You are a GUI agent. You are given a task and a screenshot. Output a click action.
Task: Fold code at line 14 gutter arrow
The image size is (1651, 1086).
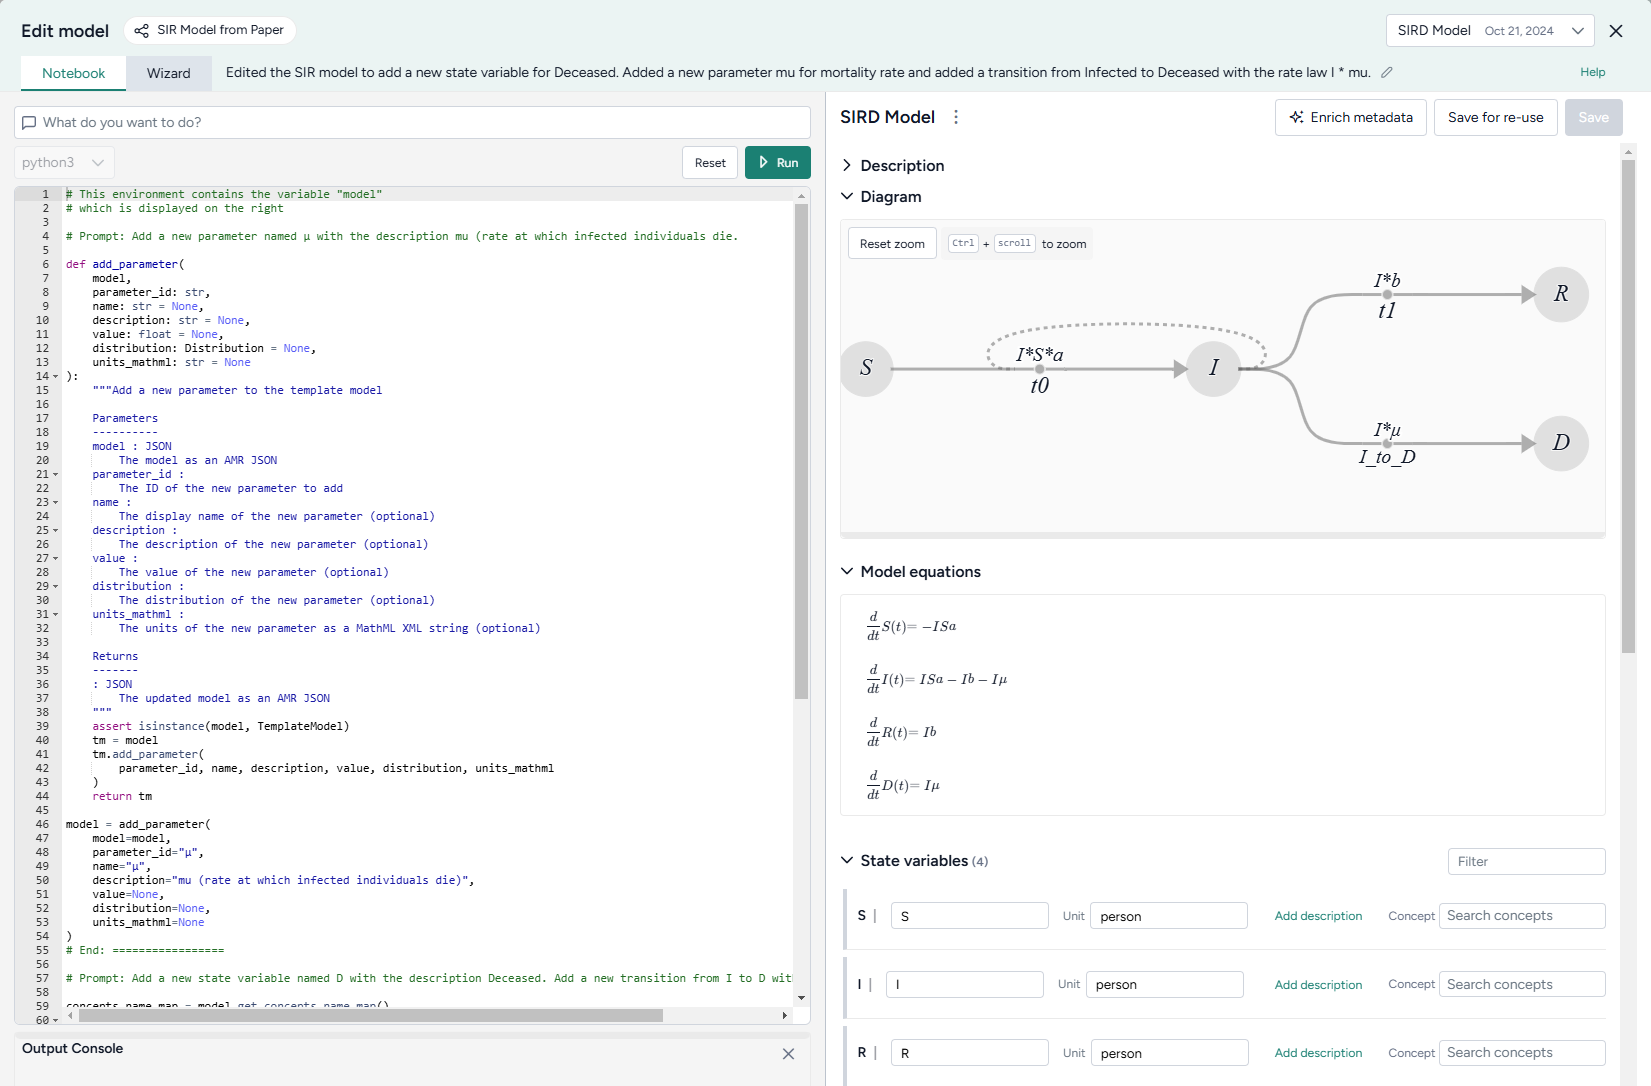click(x=56, y=377)
